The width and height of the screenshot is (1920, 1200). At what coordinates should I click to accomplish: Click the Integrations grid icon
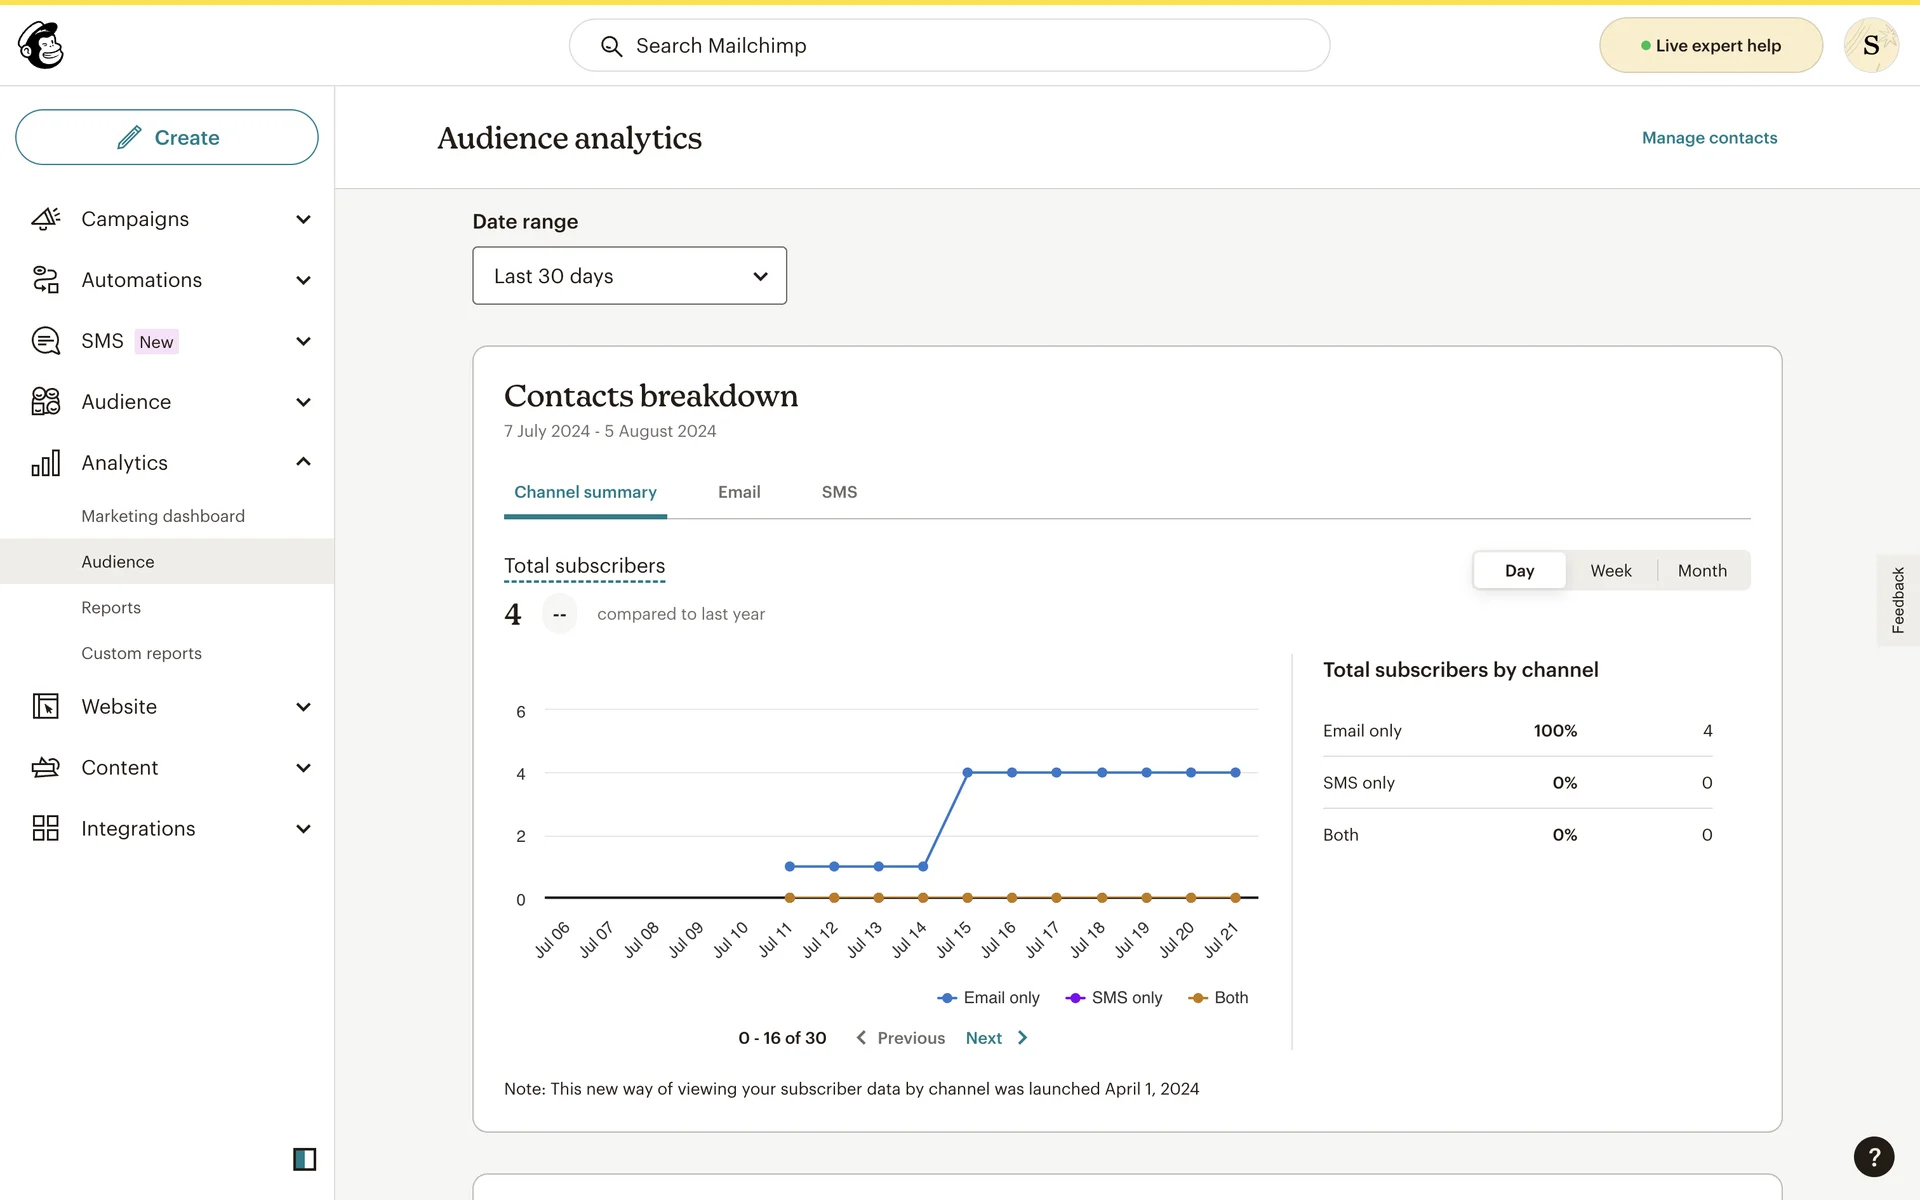pos(46,829)
